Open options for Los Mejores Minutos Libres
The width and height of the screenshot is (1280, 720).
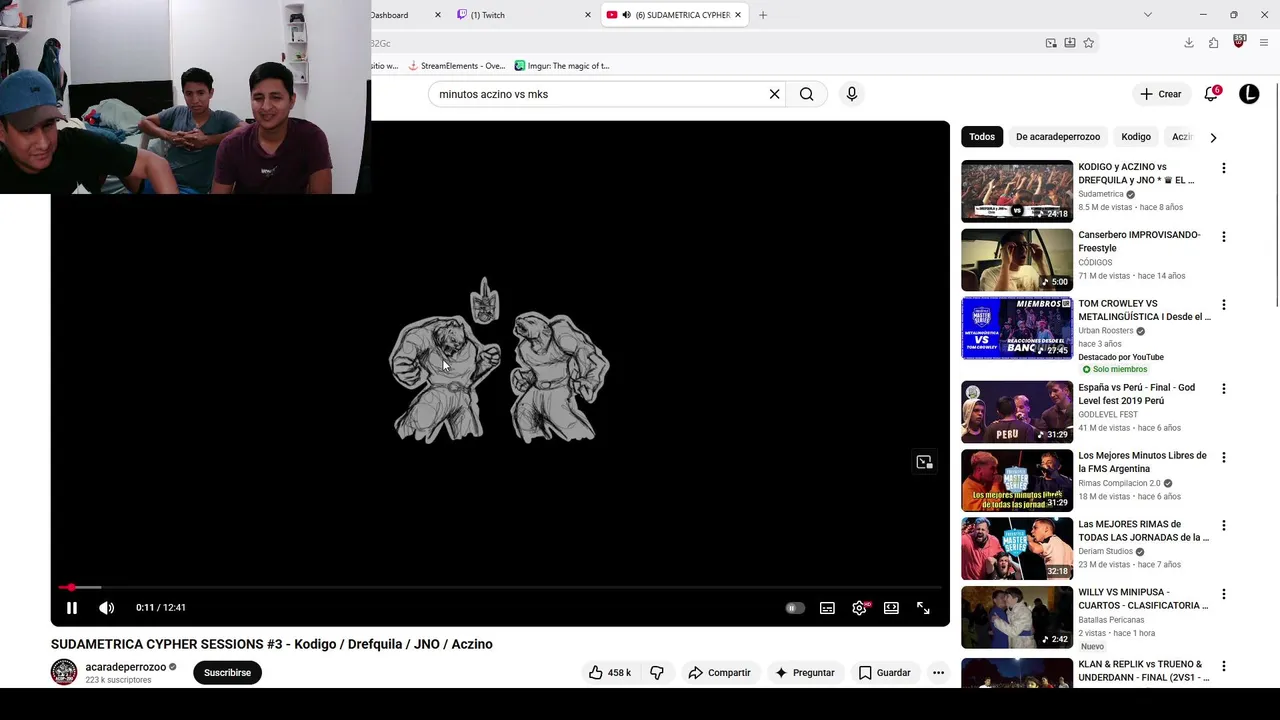pyautogui.click(x=1223, y=457)
